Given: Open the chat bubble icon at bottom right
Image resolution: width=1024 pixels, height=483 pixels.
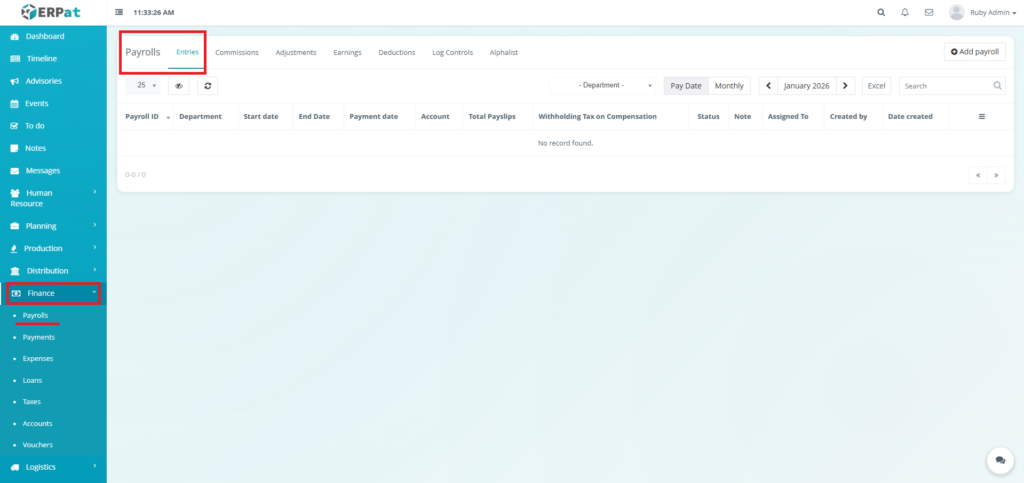Looking at the screenshot, I should tap(999, 460).
